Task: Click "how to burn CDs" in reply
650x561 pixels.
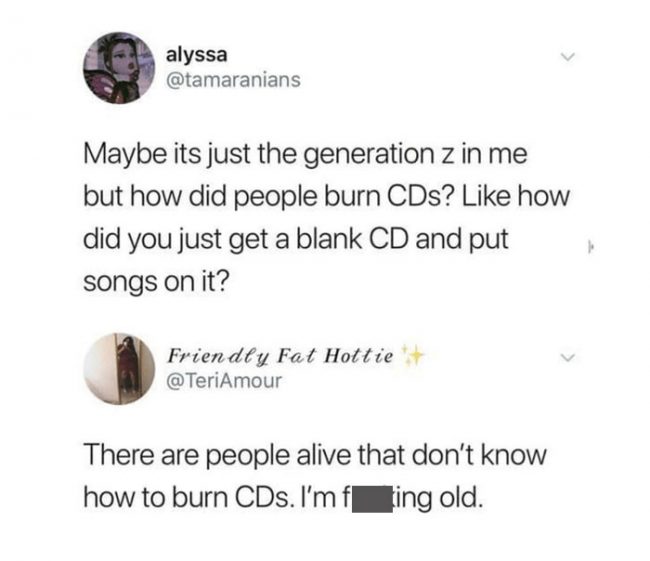Action: 186,498
